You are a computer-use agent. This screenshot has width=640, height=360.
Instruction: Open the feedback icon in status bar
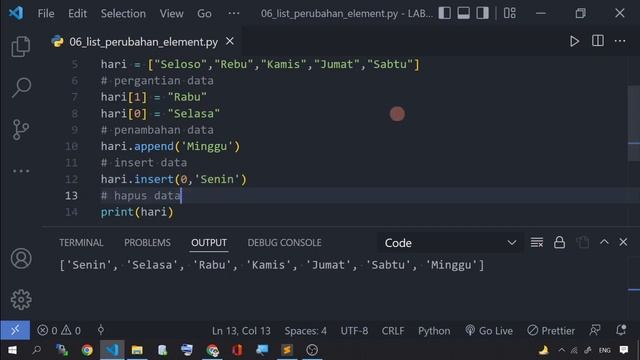click(x=595, y=330)
